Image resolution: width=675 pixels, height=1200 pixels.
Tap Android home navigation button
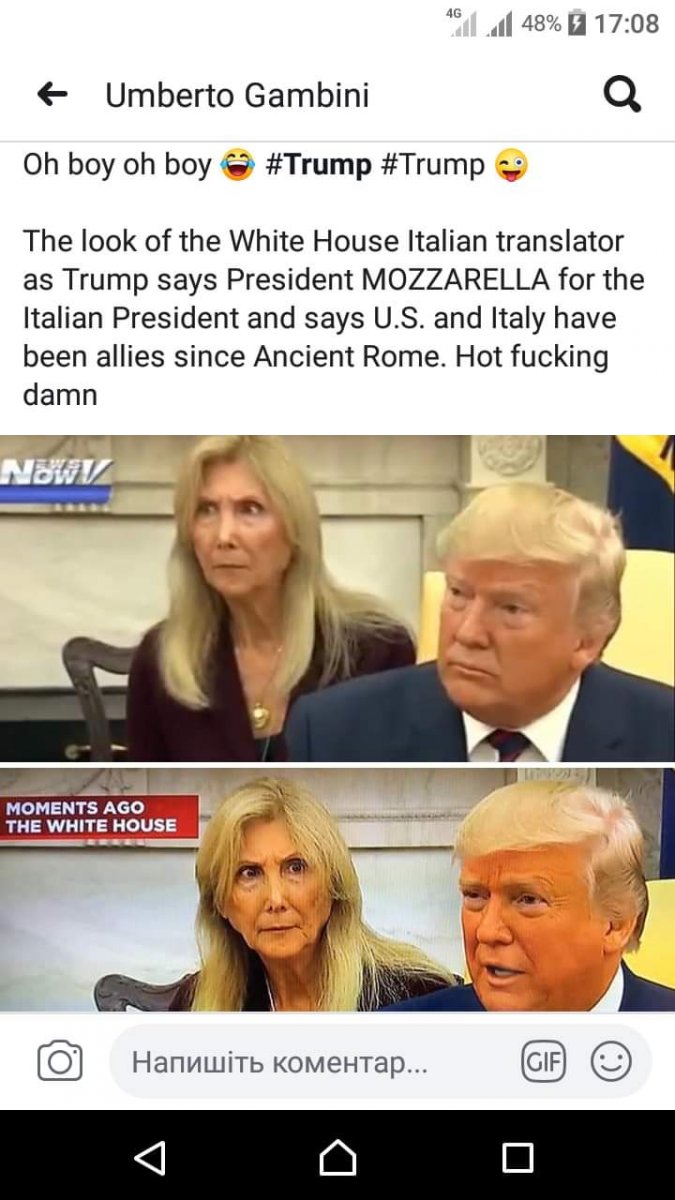pyautogui.click(x=337, y=1157)
